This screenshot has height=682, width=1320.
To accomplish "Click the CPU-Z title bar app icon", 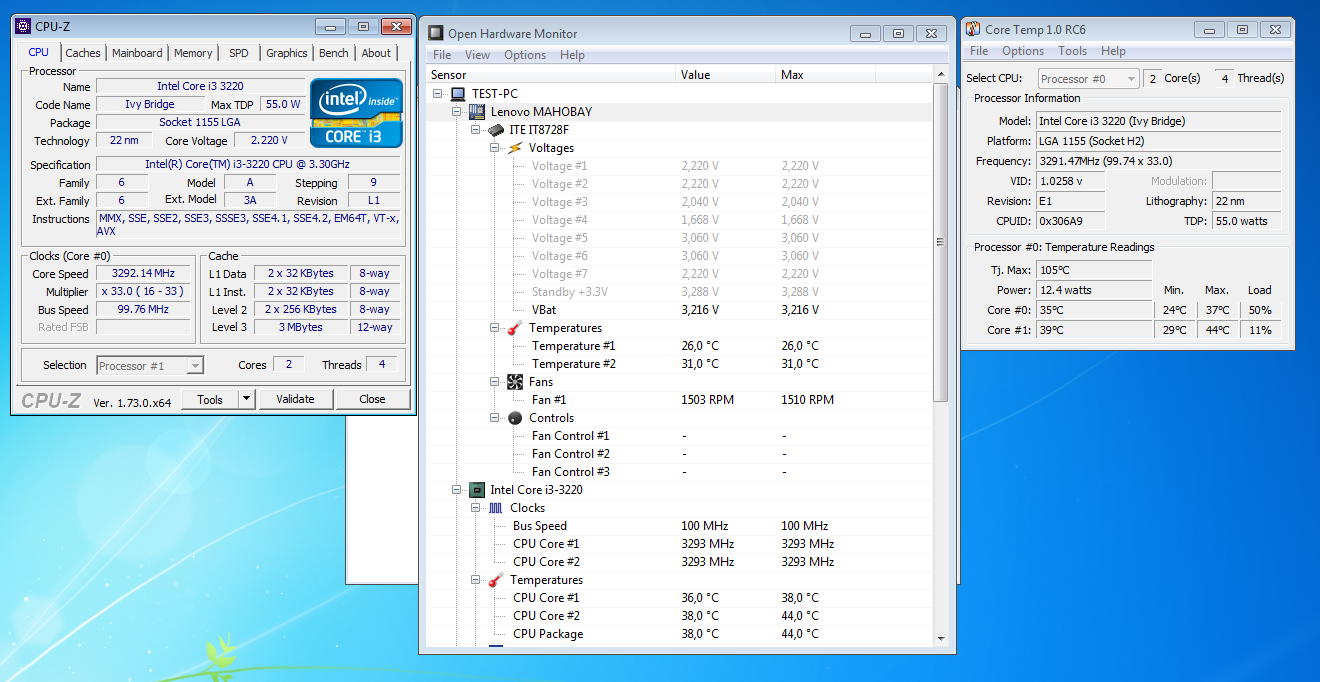I will pyautogui.click(x=23, y=27).
